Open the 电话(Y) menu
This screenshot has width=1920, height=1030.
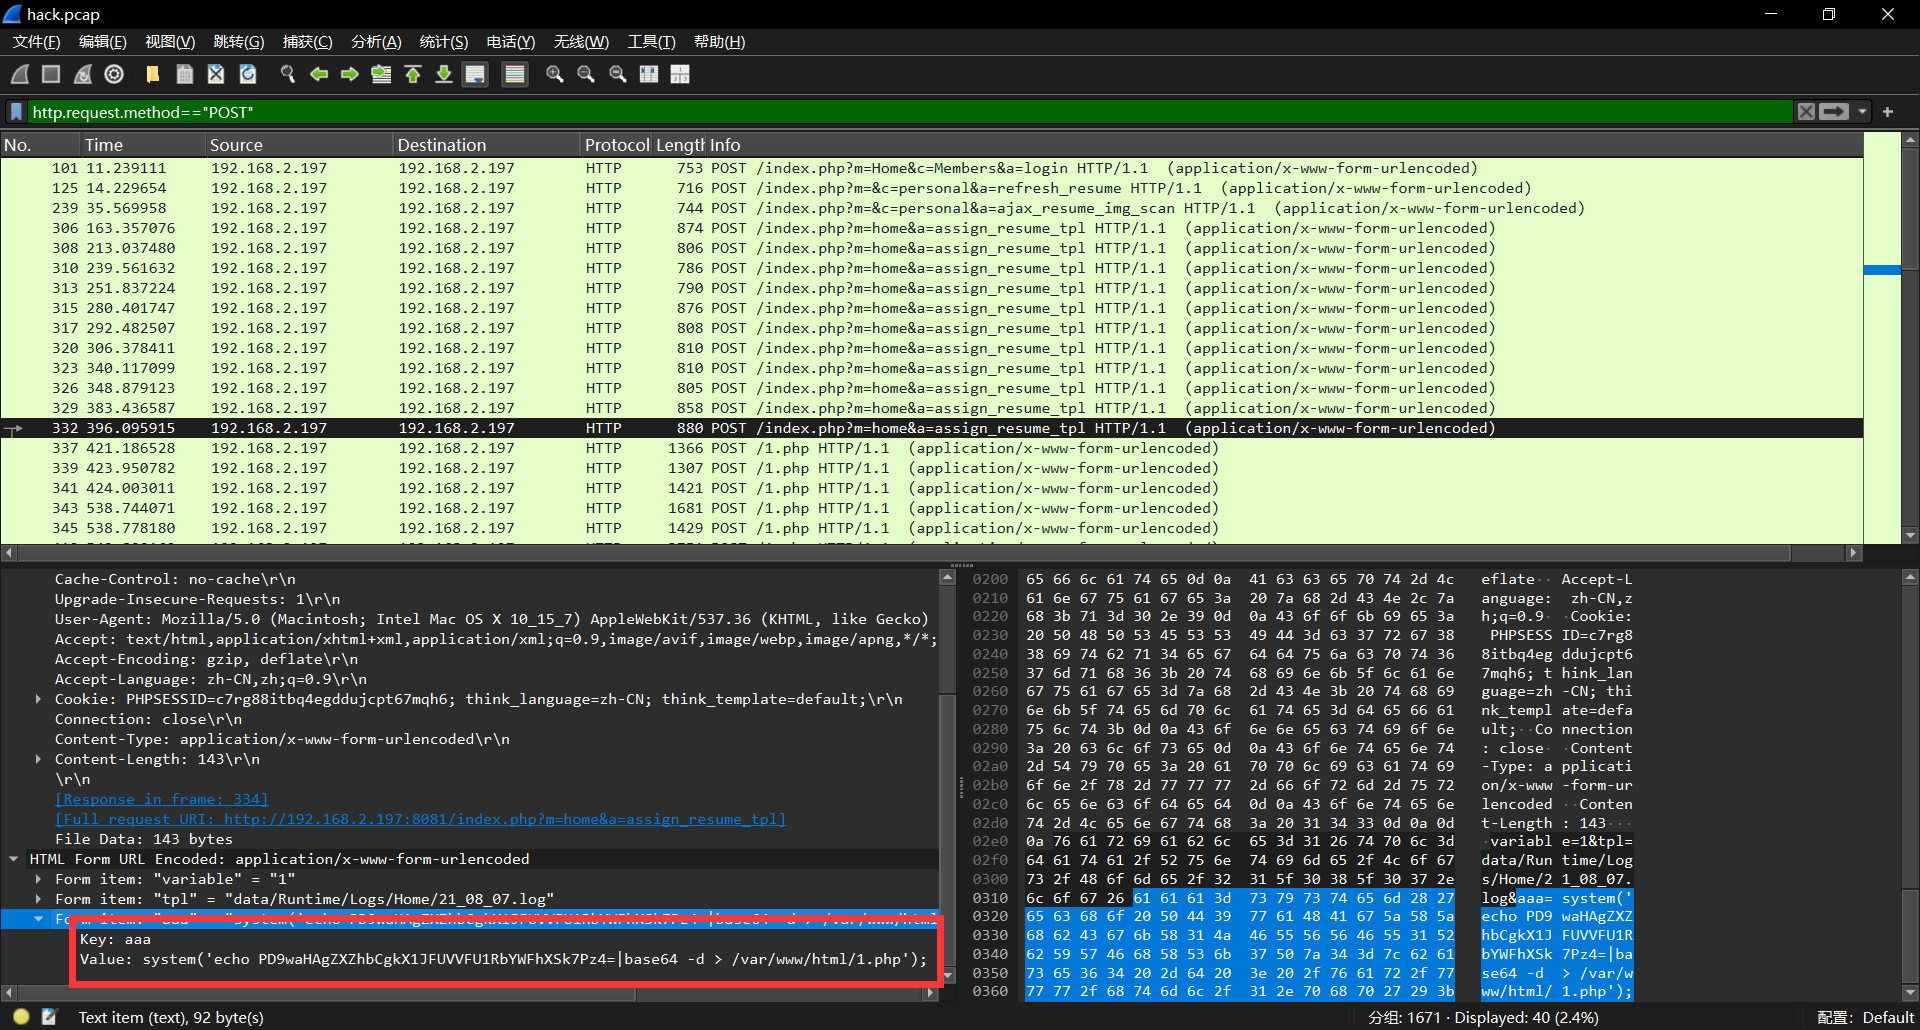click(511, 42)
